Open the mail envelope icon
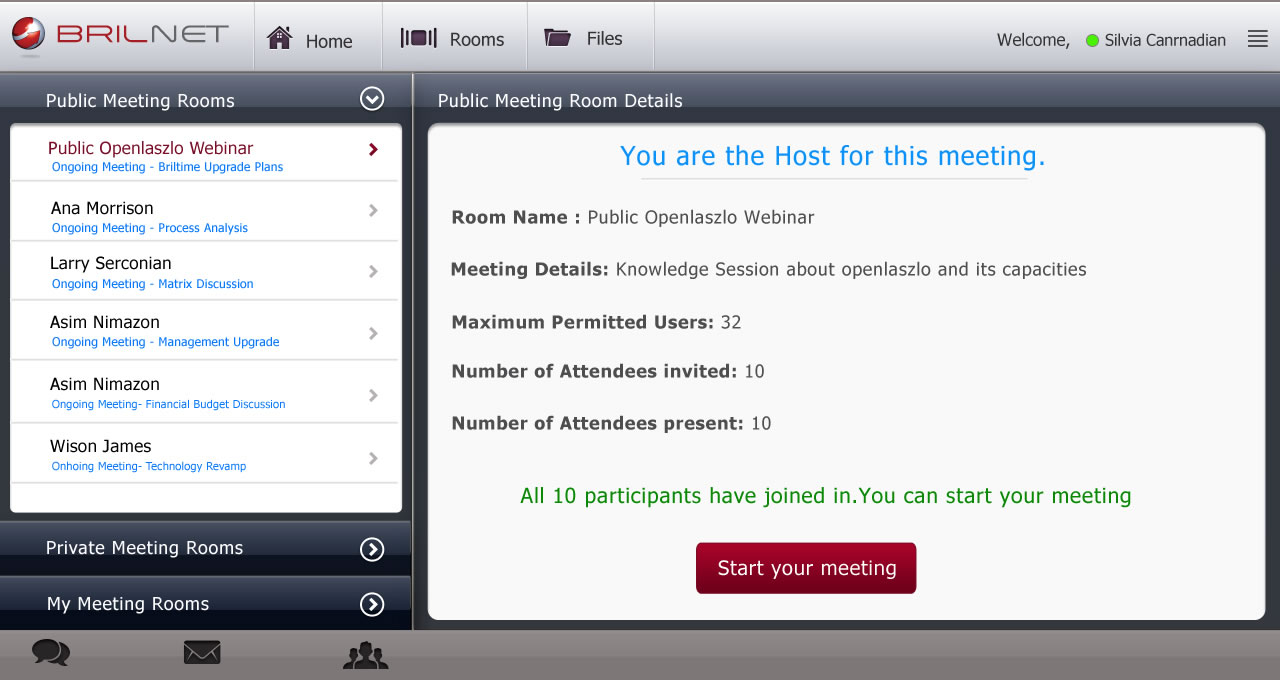 [x=202, y=653]
